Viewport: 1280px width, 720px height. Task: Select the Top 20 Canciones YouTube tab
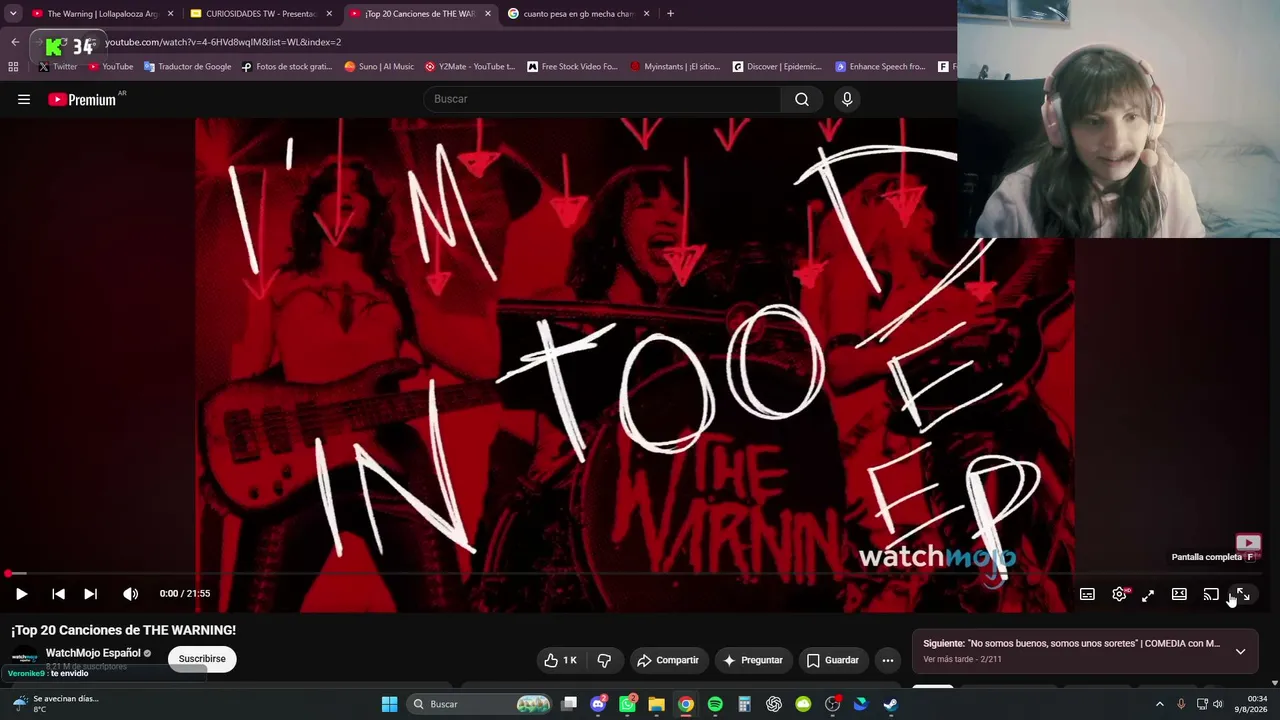point(420,14)
